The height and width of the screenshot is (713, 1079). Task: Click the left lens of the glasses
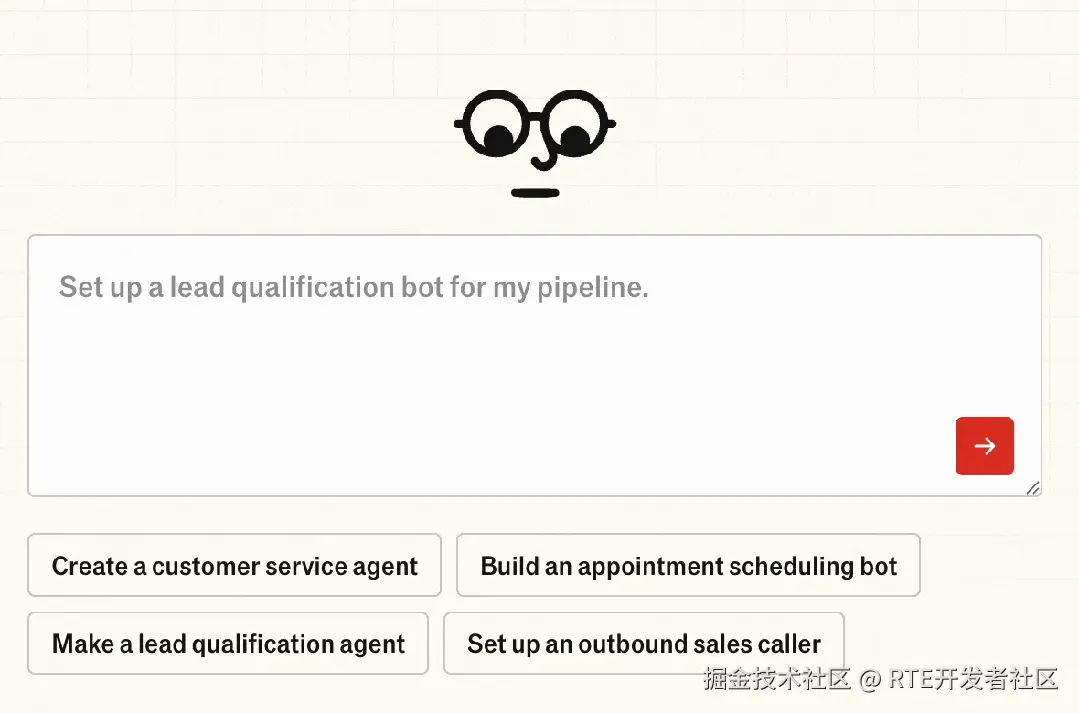pos(496,123)
